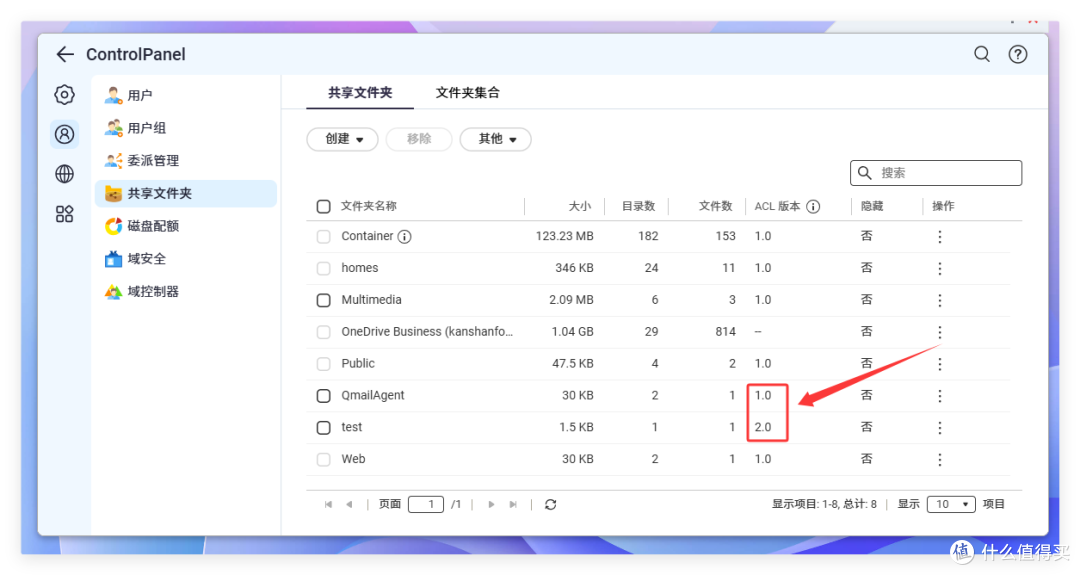
Task: Click the ACL 版本 info icon
Action: [813, 207]
